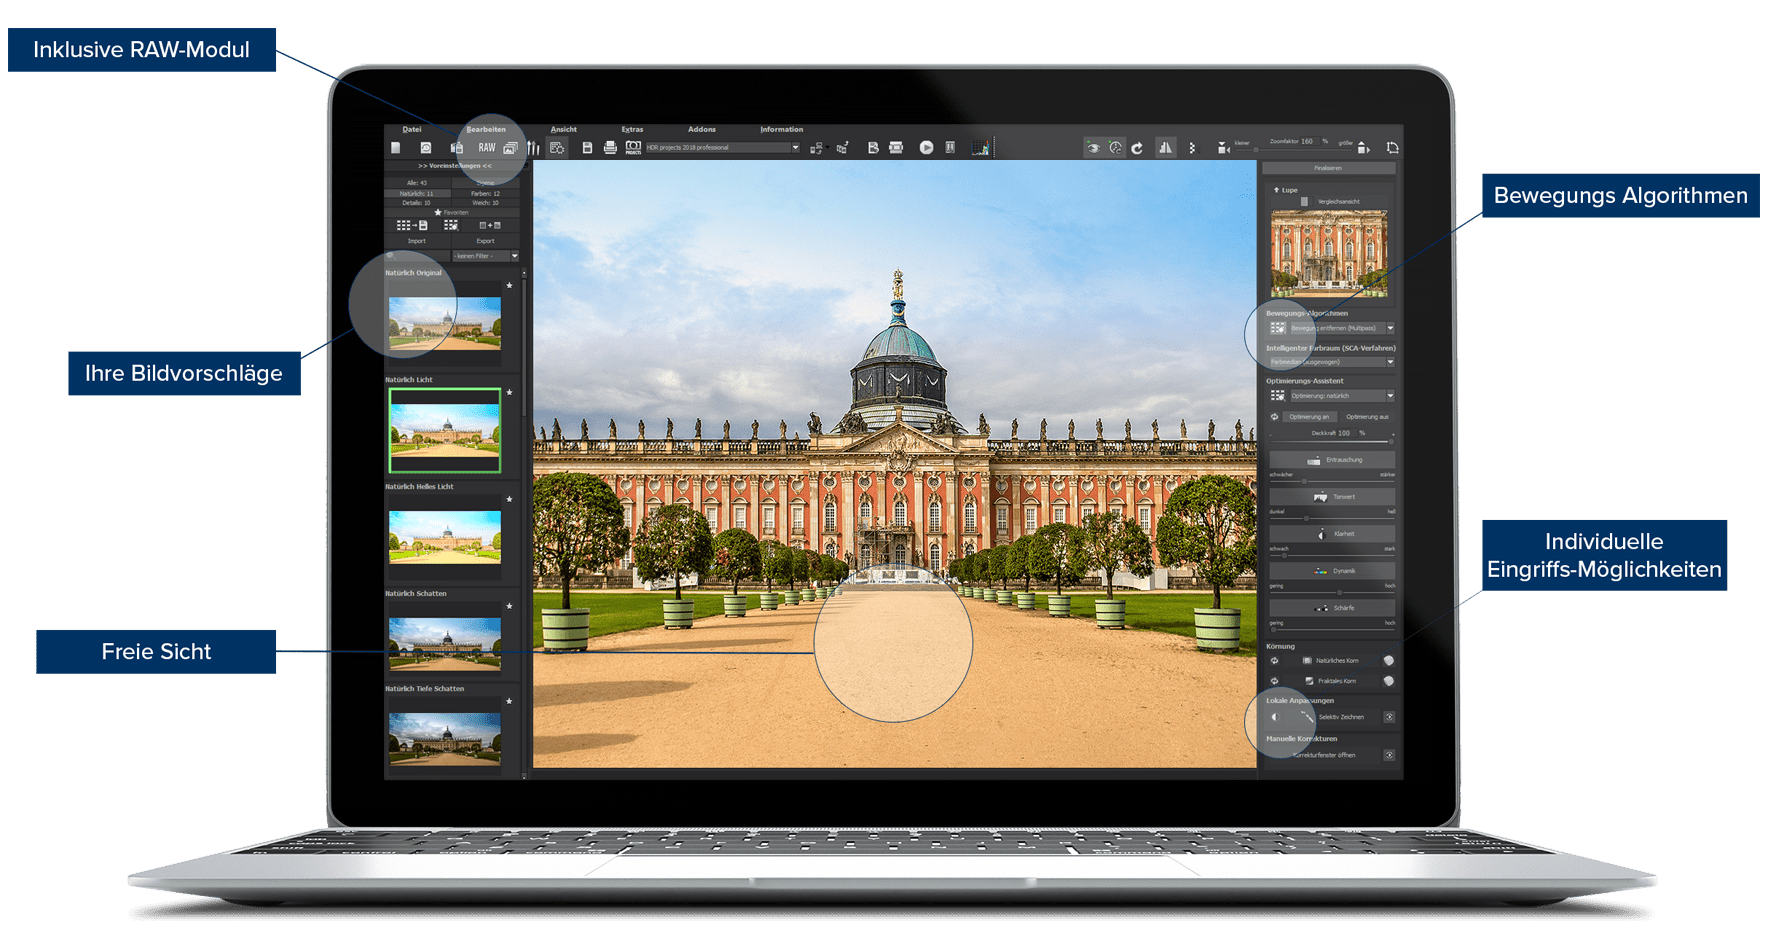This screenshot has height=951, width=1770.
Task: Click the Tonwert button
Action: point(1332,496)
